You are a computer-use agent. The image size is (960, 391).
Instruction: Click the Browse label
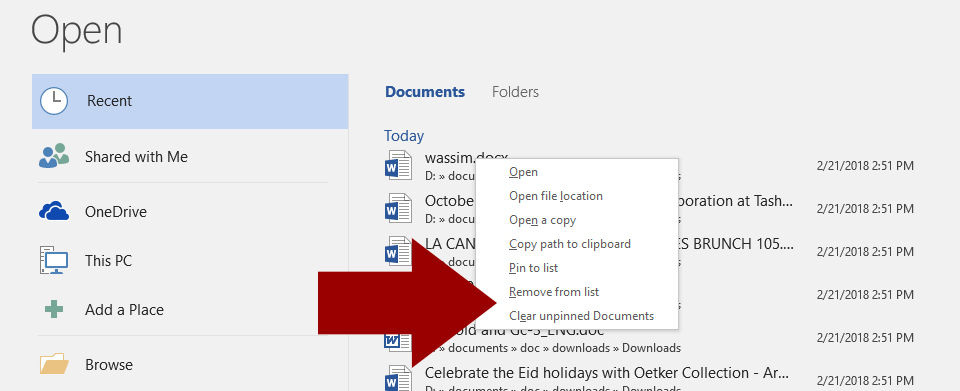tap(109, 365)
